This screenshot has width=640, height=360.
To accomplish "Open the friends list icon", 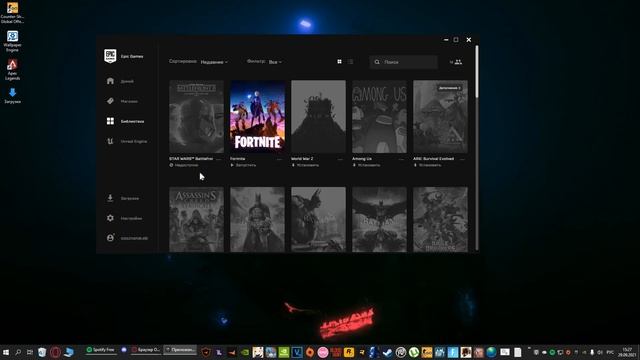I will (x=458, y=62).
